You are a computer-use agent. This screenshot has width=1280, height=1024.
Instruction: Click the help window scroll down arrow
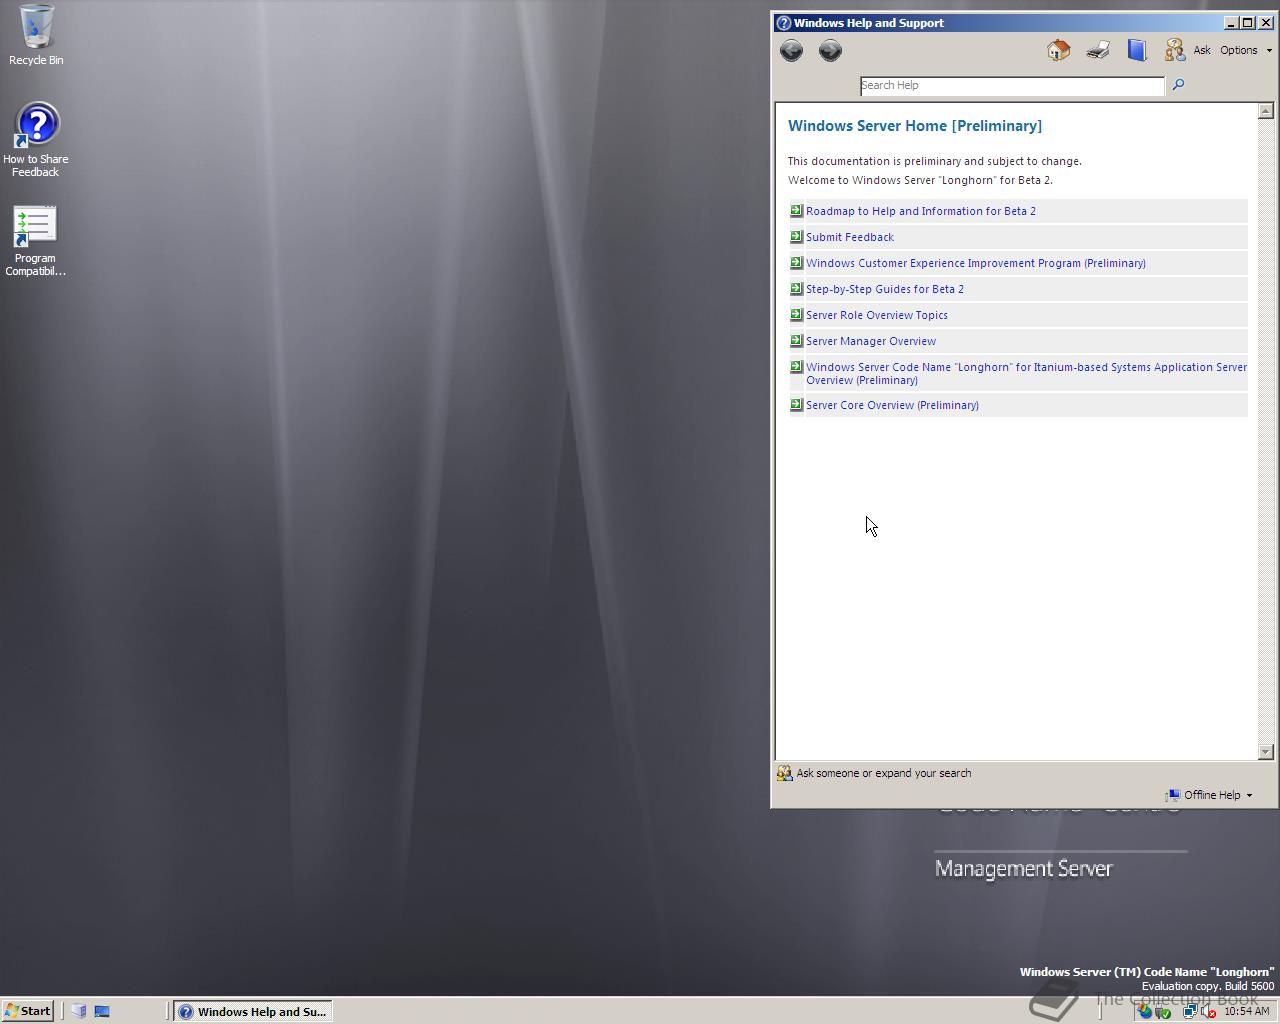(x=1265, y=751)
